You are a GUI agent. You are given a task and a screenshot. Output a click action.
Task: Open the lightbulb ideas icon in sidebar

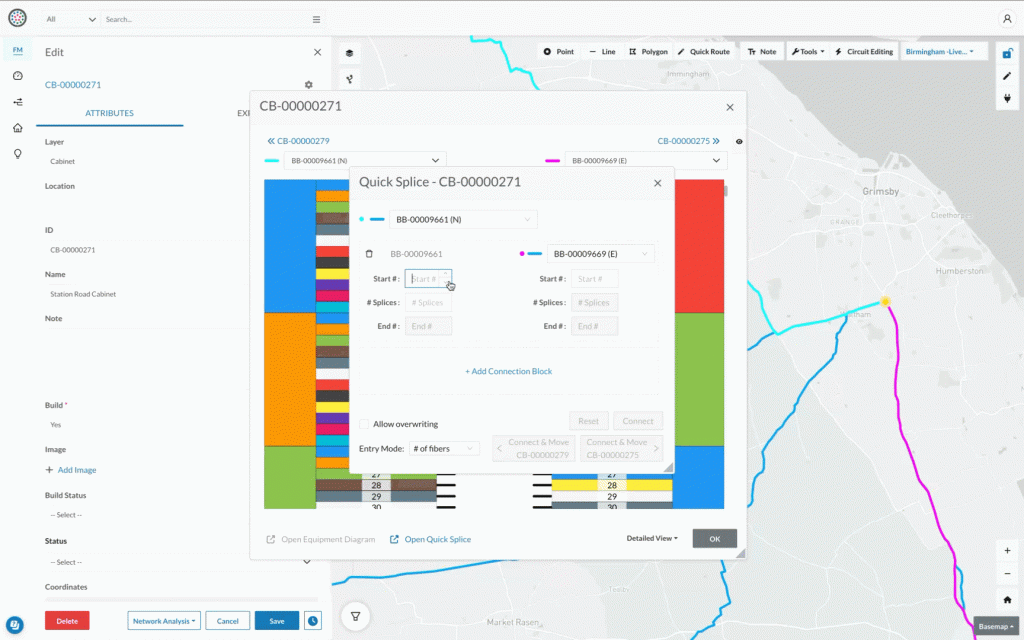pos(18,154)
